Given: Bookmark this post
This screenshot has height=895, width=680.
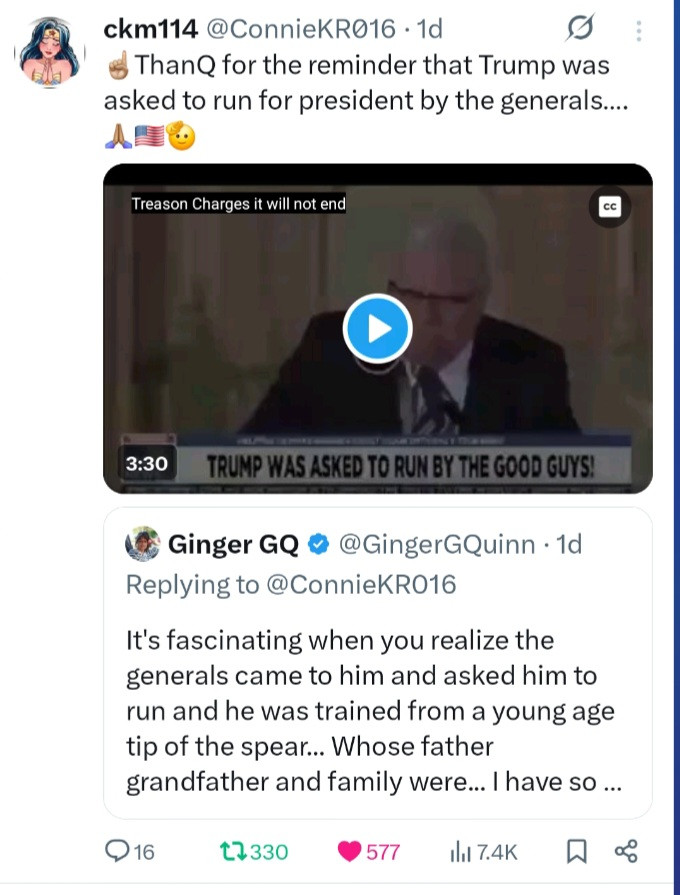Looking at the screenshot, I should pos(577,851).
